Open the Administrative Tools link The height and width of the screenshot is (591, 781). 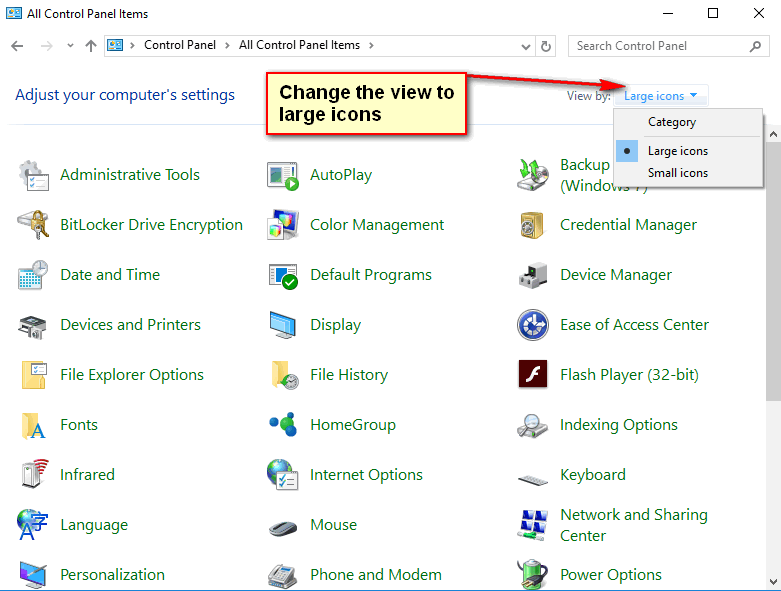(130, 175)
